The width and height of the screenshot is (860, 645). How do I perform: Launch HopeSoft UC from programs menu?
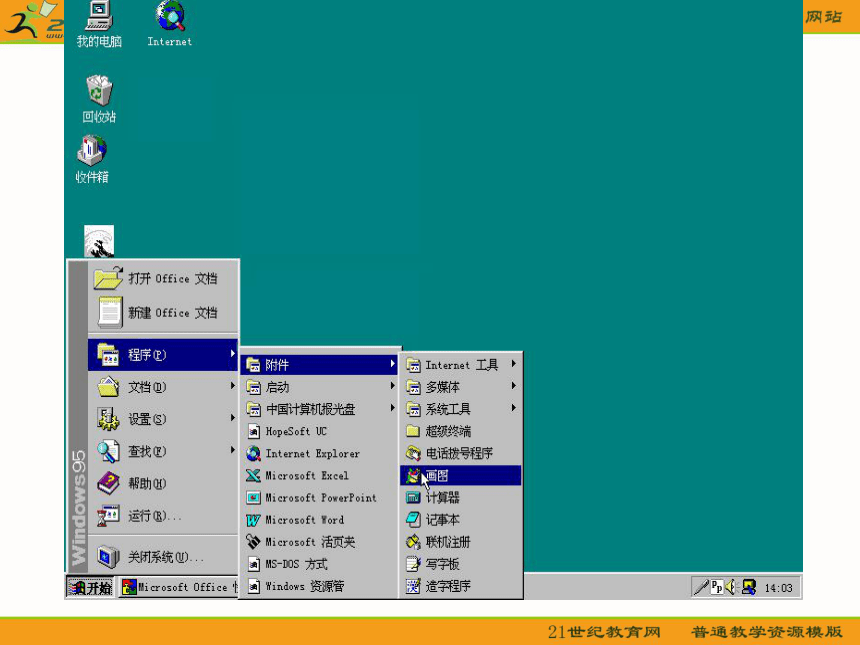319,431
